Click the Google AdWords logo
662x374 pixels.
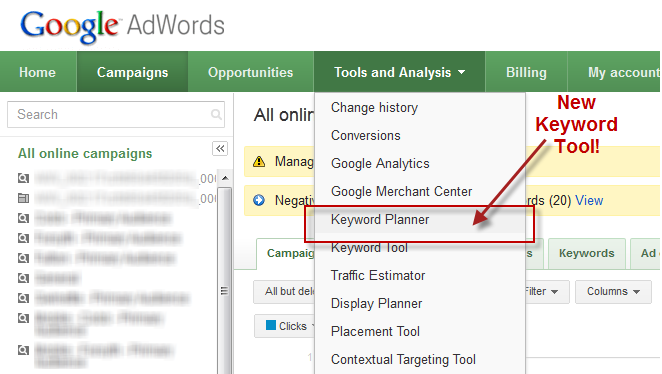coord(122,25)
